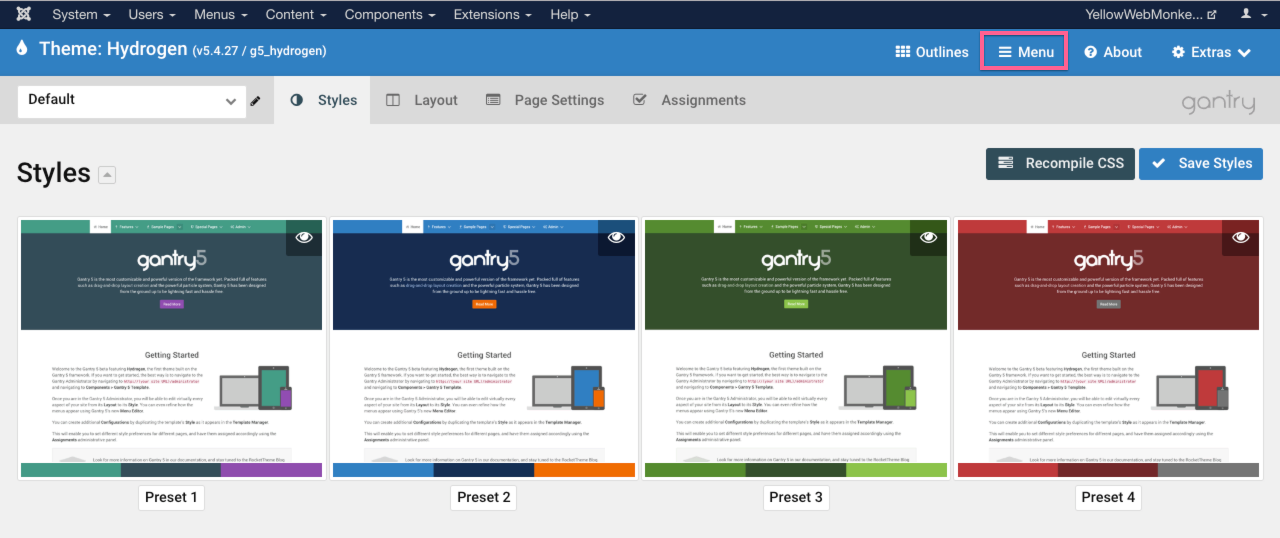Screen dimensions: 1280x538
Task: Open the About page
Action: (1113, 52)
